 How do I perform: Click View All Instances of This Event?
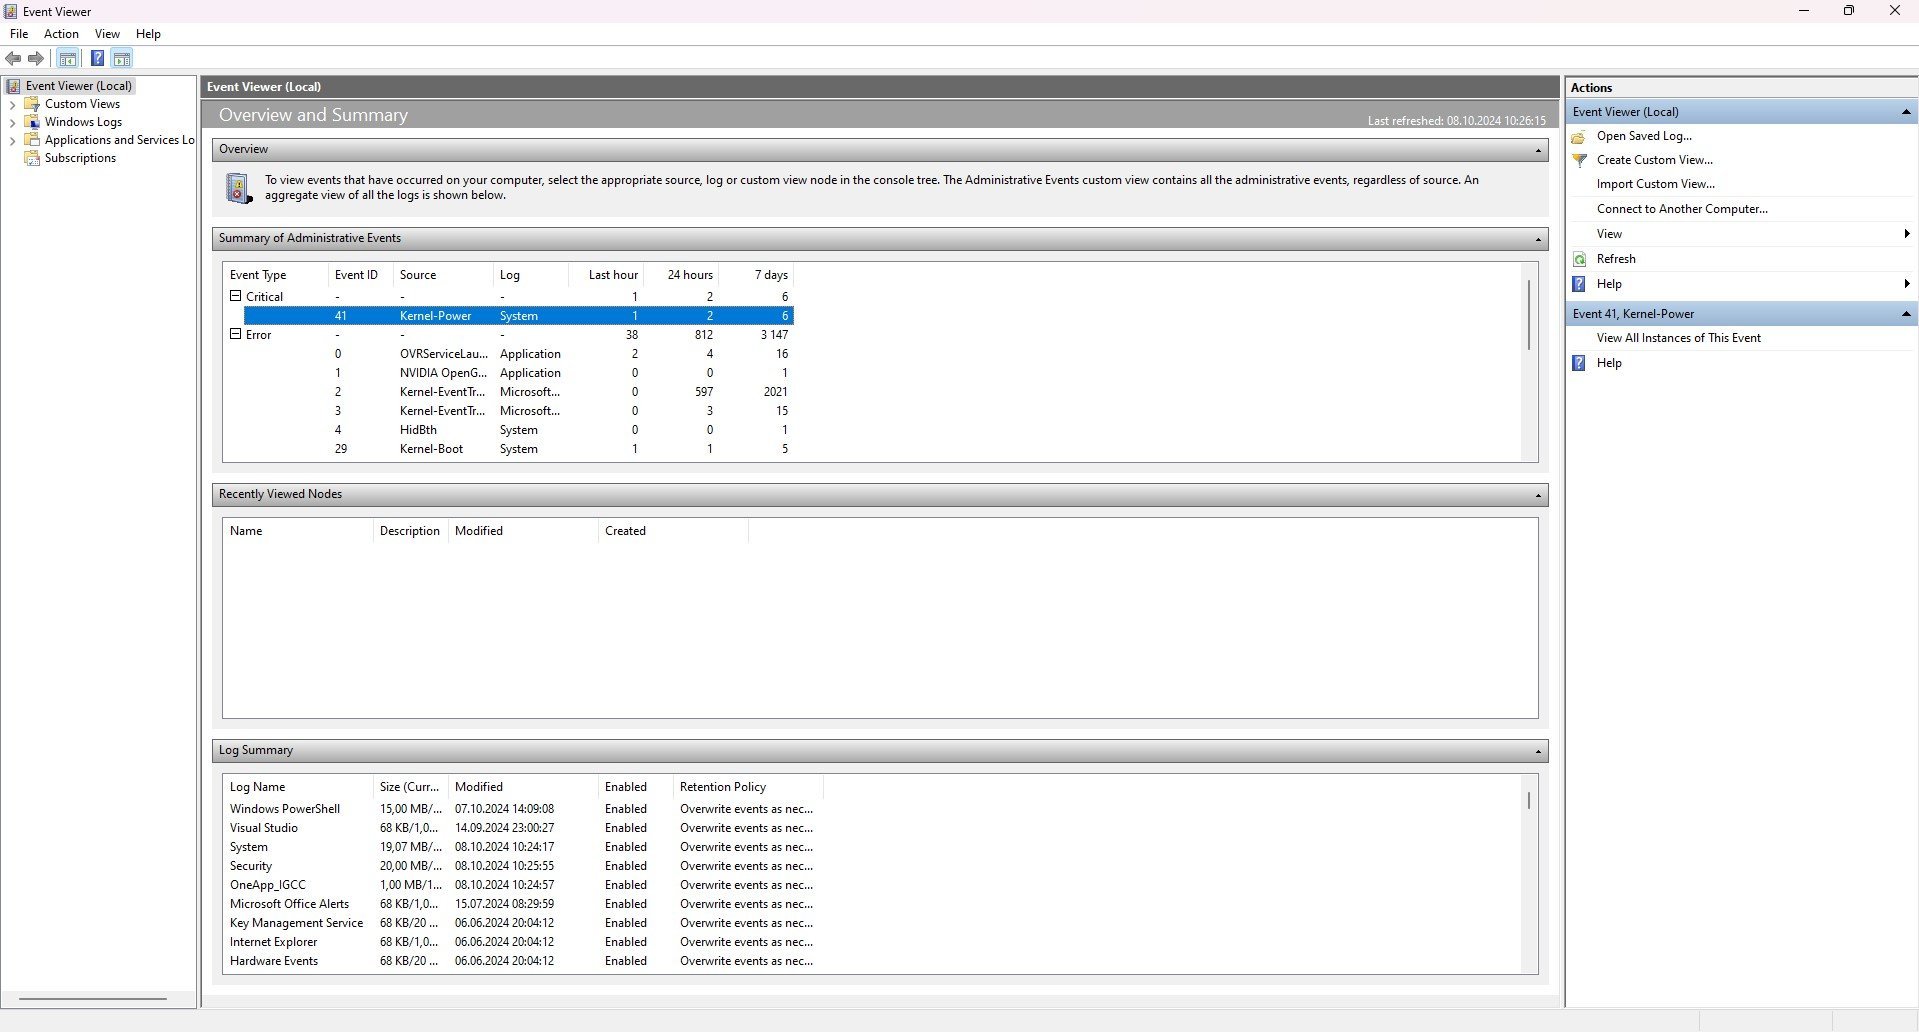[1678, 338]
